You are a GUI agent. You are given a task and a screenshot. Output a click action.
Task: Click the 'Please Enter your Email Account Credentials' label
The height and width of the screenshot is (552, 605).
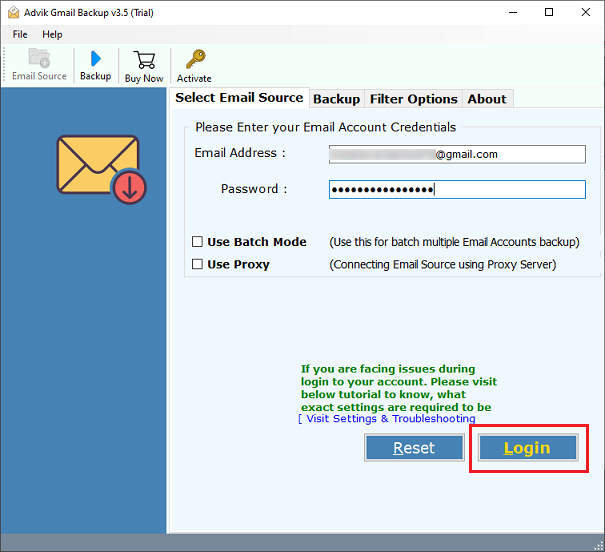click(x=325, y=127)
